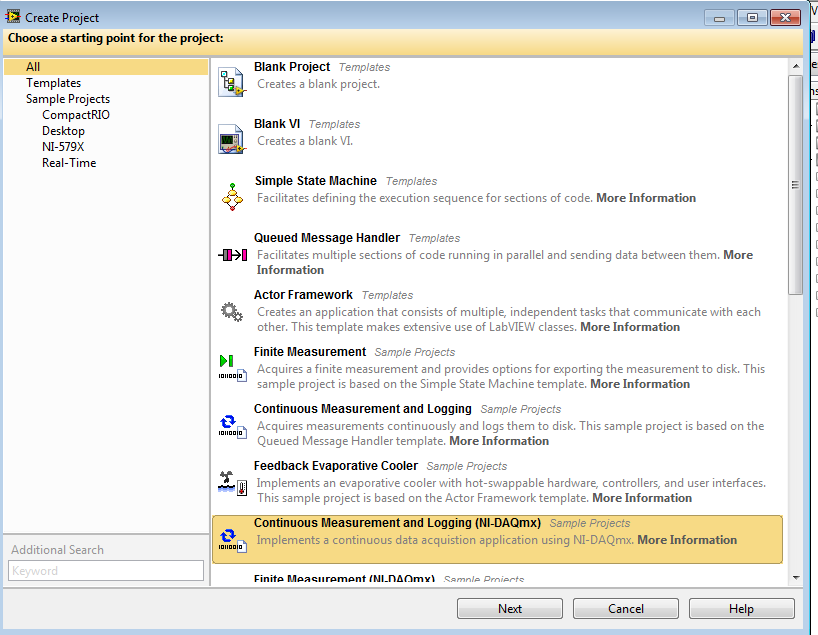Click the vertical scrollbar thumb
The image size is (818, 635).
796,185
